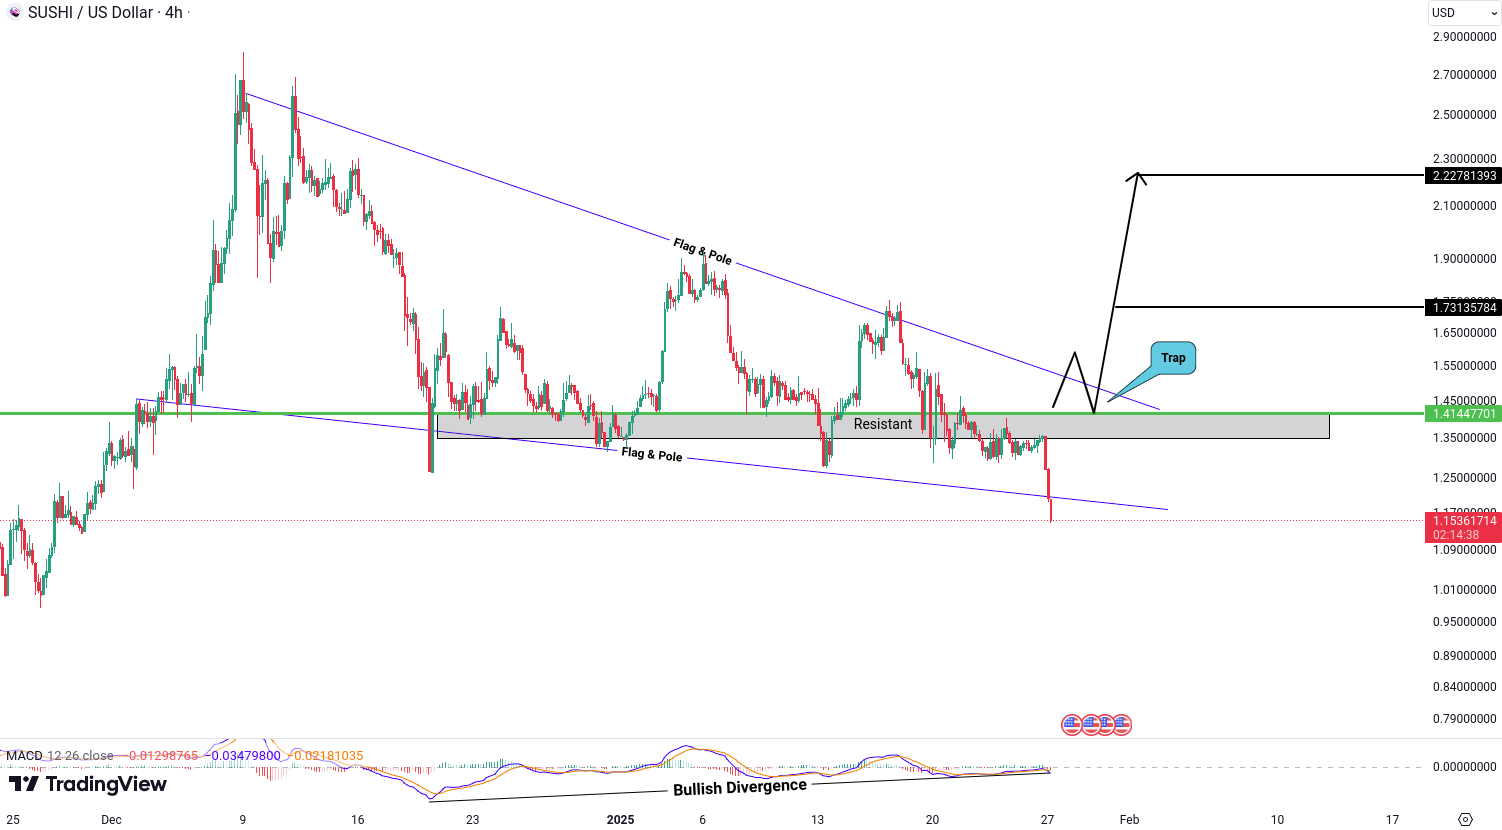
Task: Click the Feb label on the time axis
Action: pos(1129,820)
